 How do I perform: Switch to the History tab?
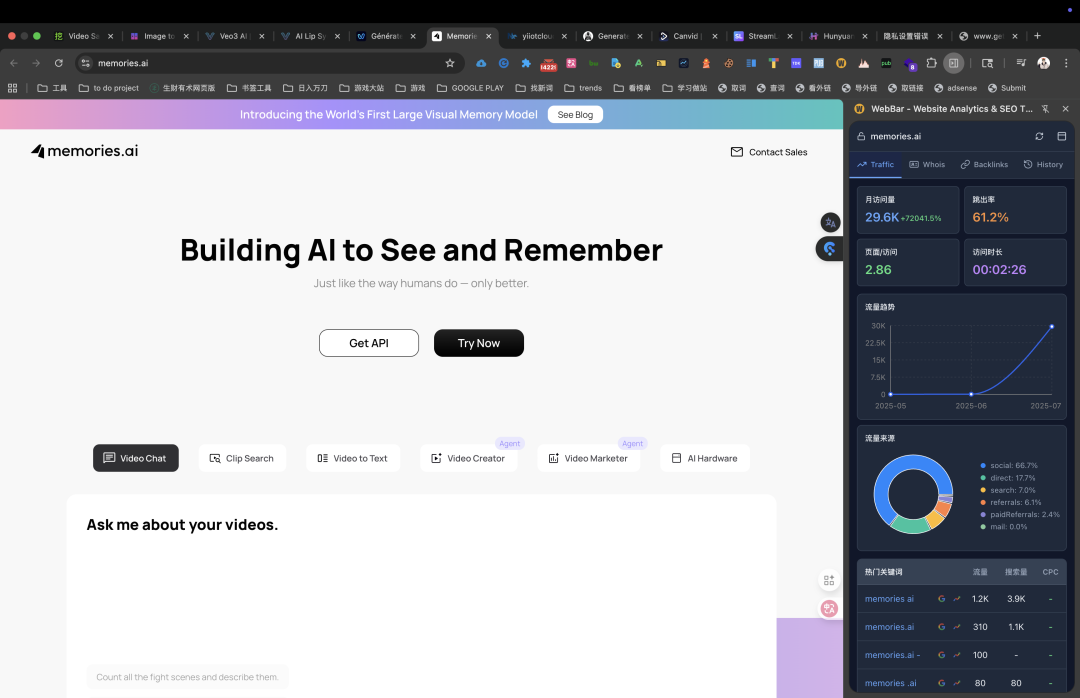pos(1043,165)
